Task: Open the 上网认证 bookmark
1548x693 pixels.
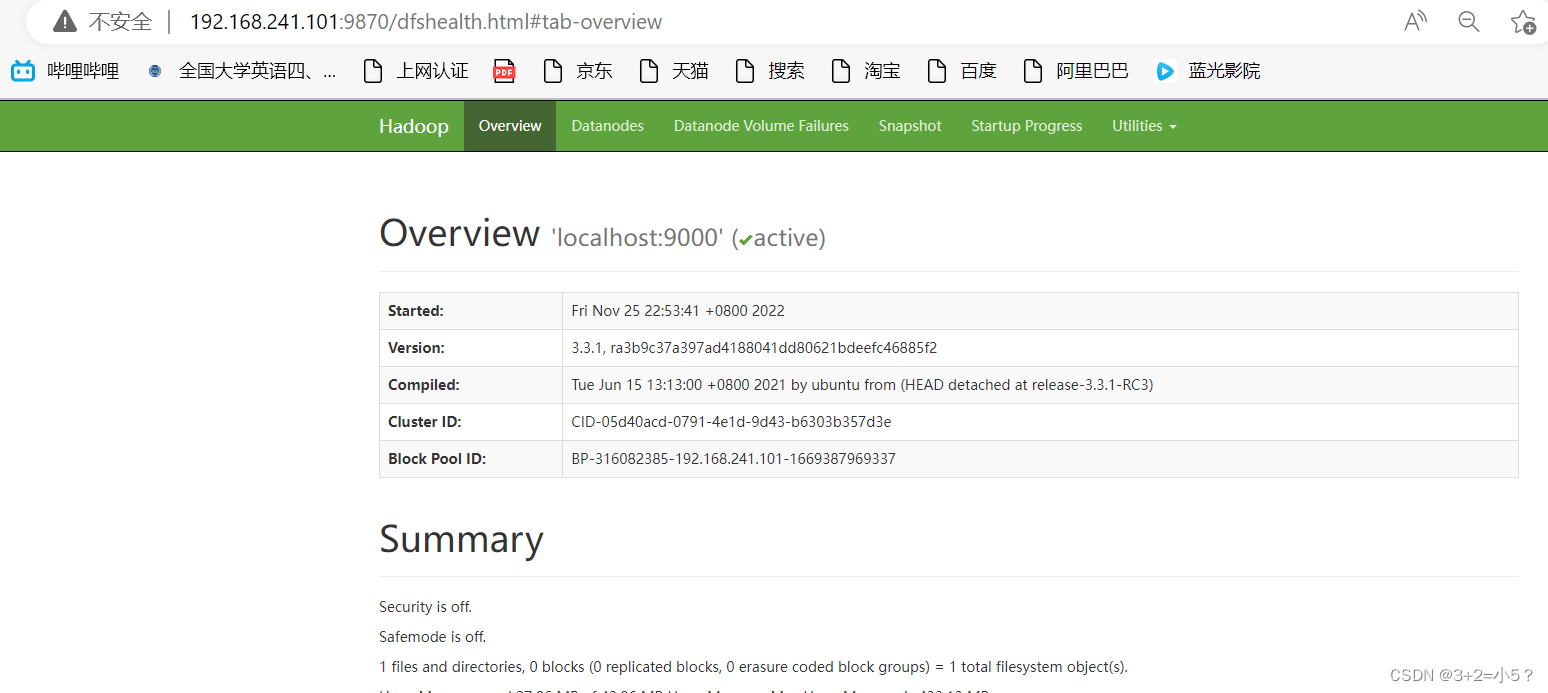Action: [416, 71]
